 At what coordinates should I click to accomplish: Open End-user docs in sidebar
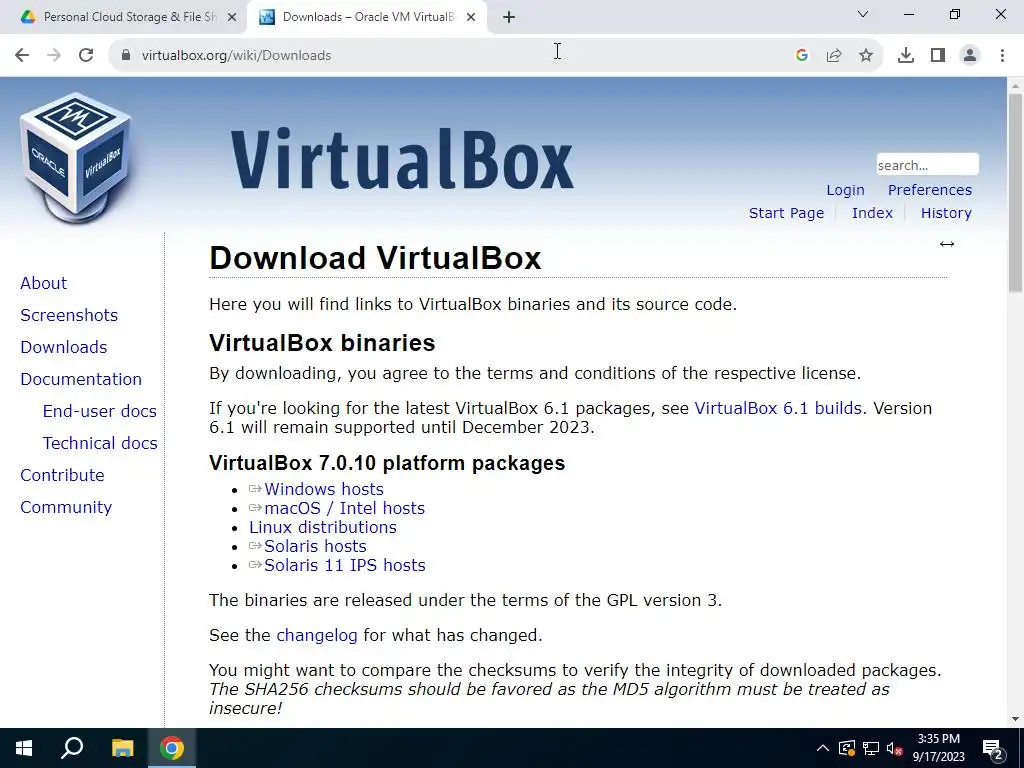click(x=99, y=411)
